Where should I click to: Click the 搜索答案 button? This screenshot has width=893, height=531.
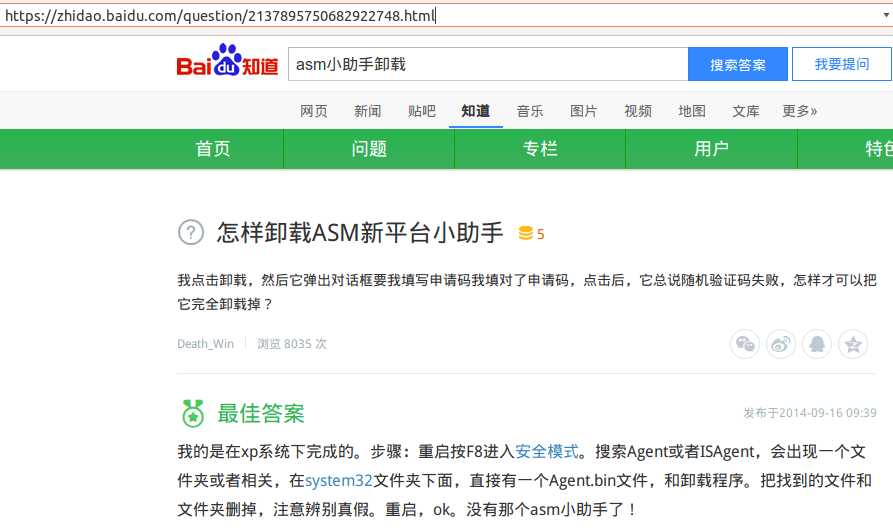tap(738, 64)
